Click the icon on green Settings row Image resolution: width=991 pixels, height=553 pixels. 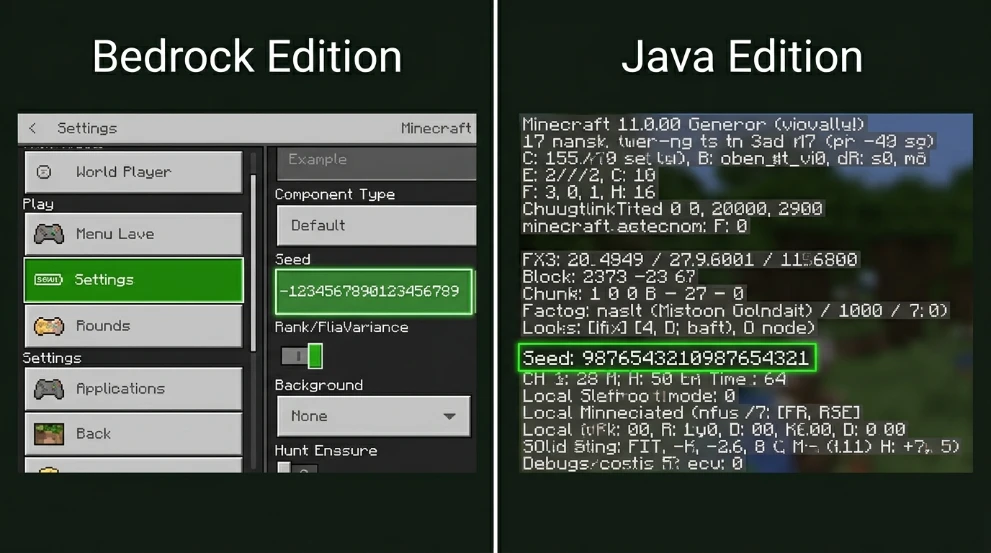tap(49, 279)
